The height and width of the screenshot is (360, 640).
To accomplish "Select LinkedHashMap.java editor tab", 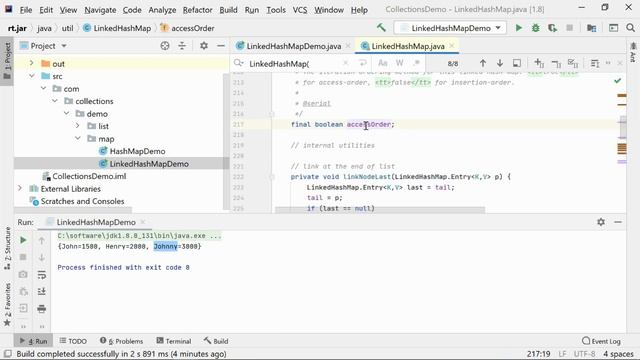I will 407,46.
